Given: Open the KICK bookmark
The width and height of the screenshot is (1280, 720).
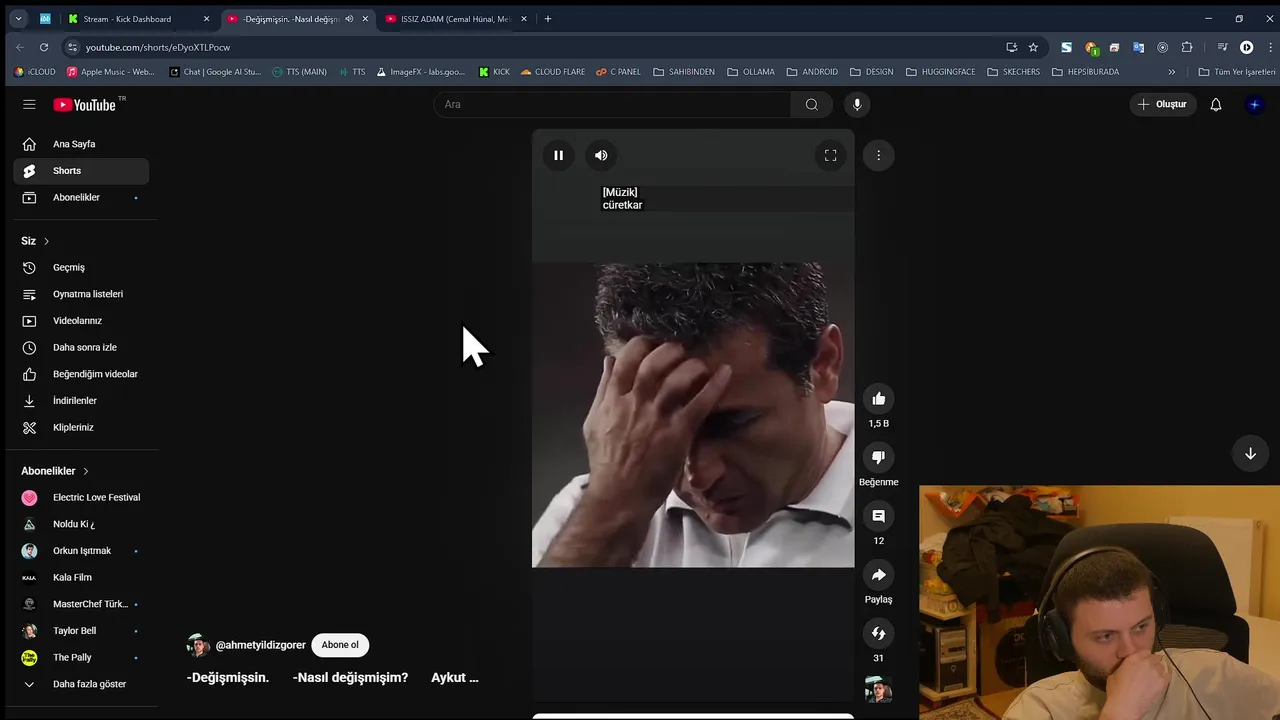Looking at the screenshot, I should [x=494, y=72].
